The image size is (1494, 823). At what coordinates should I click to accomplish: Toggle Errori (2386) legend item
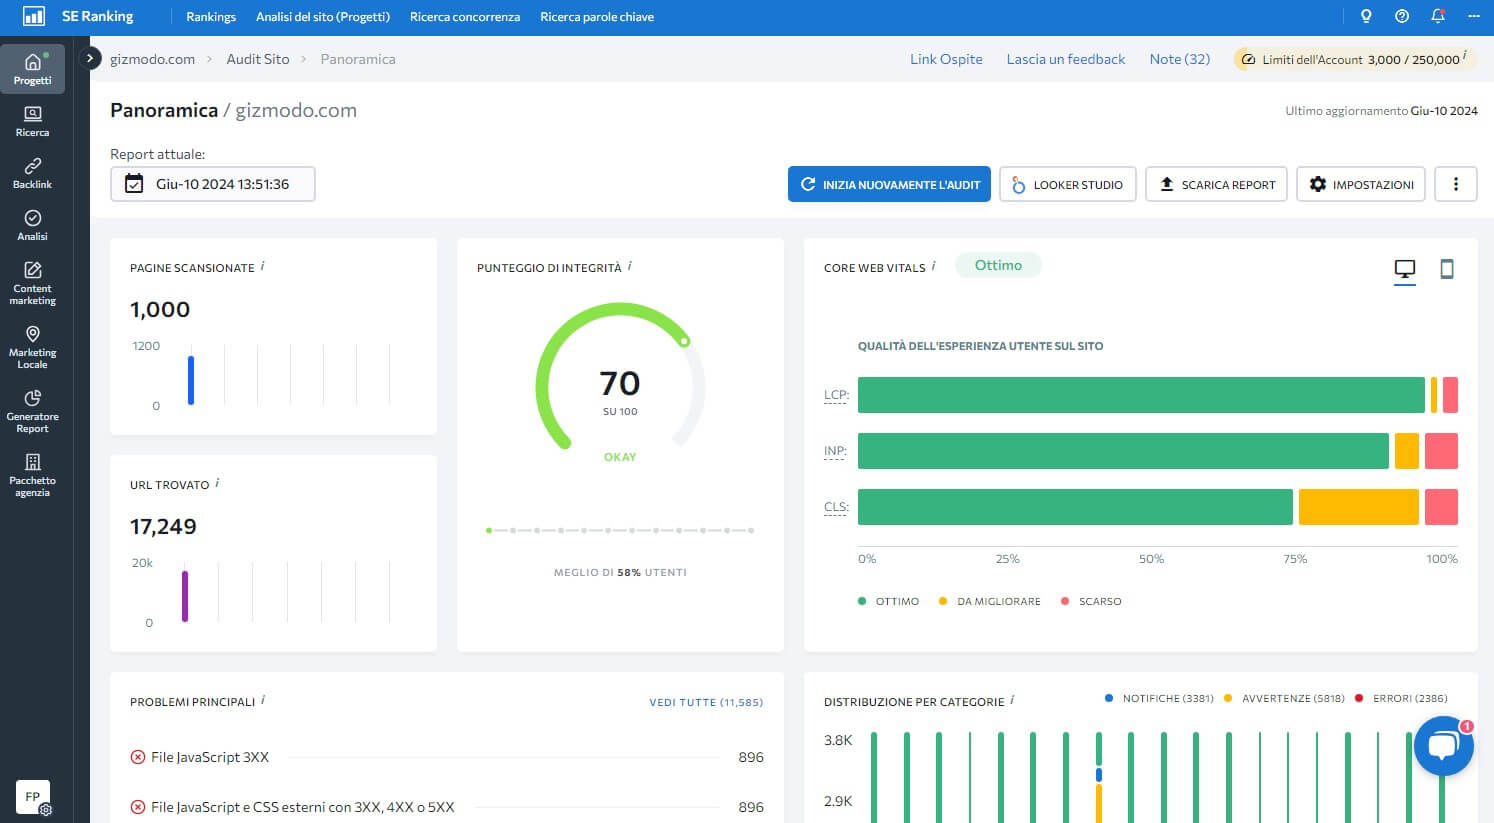(1401, 698)
